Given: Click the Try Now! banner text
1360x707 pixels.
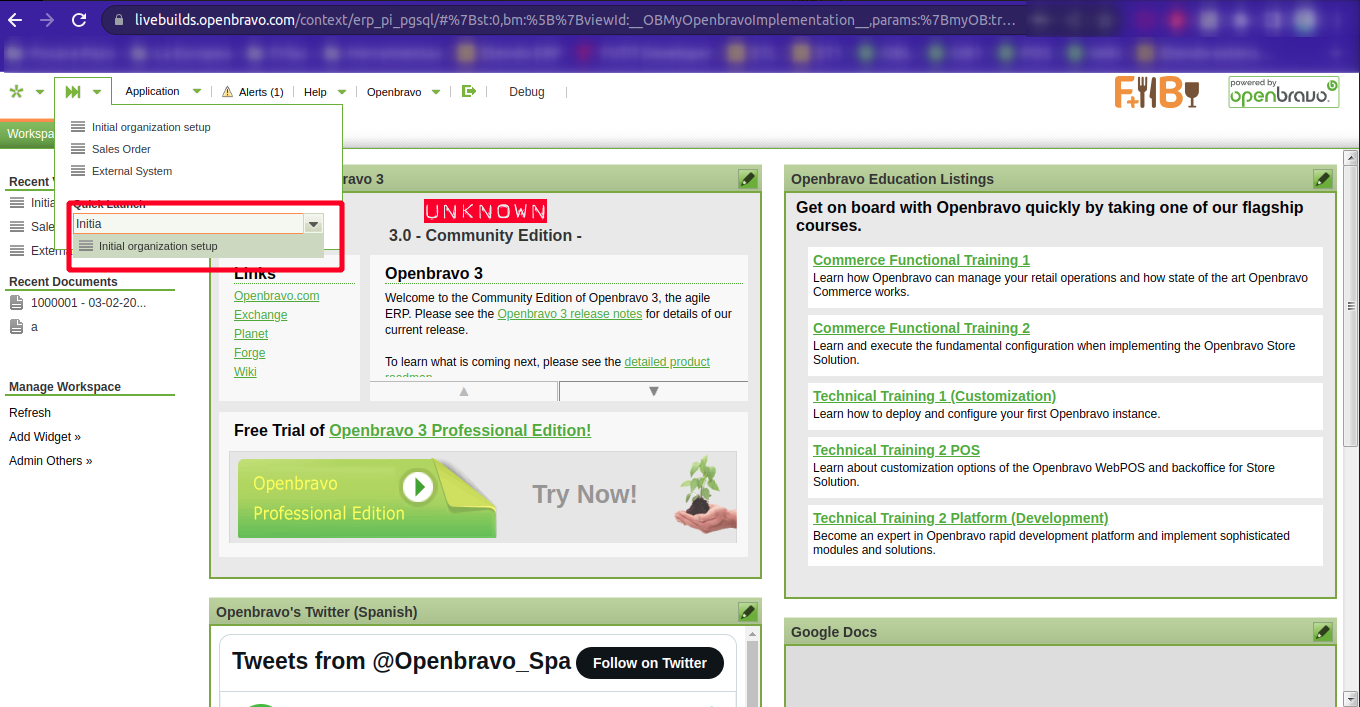Looking at the screenshot, I should (584, 494).
